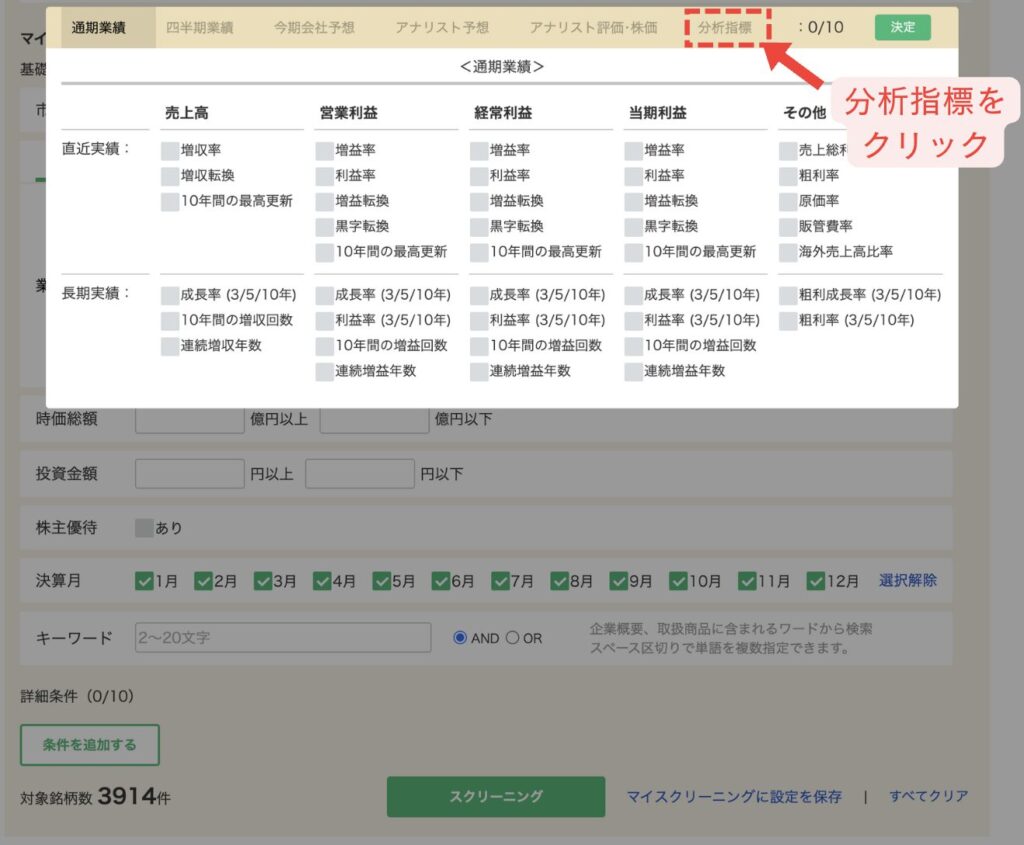Enable 10年間の最高更新 under 経常利益
The image size is (1024, 845).
479,253
